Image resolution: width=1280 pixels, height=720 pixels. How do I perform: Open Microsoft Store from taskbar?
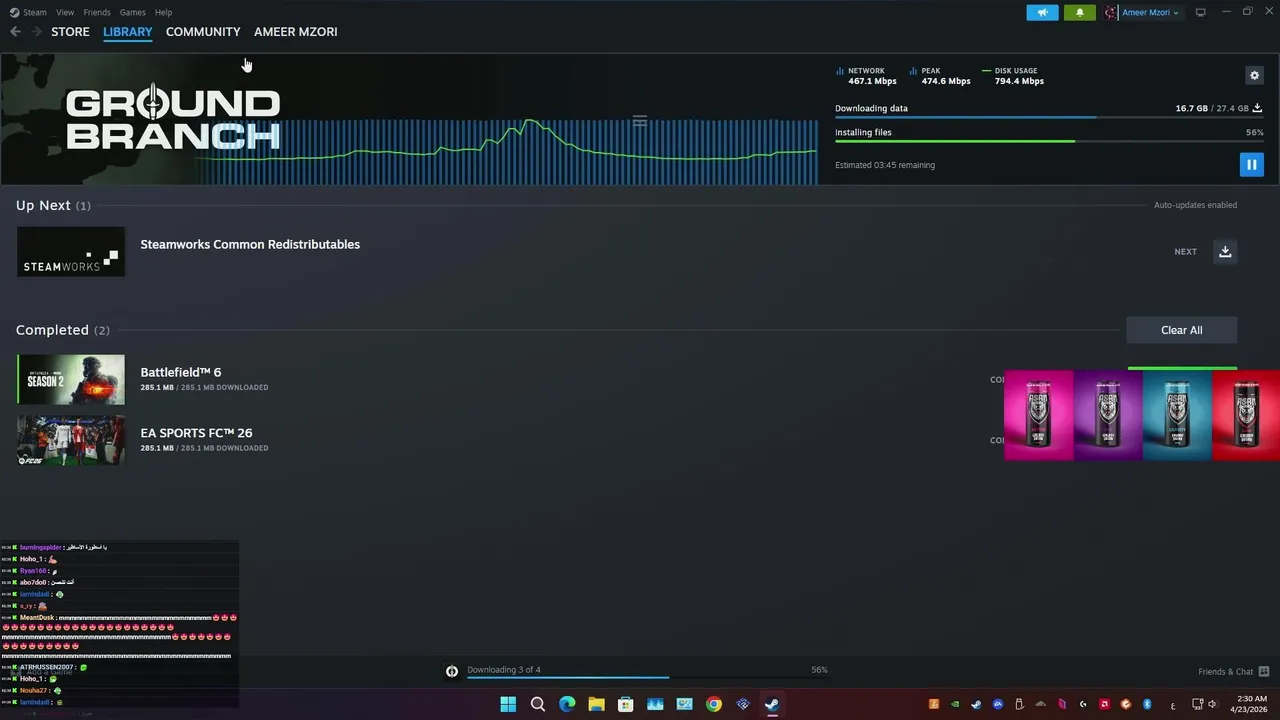point(626,704)
